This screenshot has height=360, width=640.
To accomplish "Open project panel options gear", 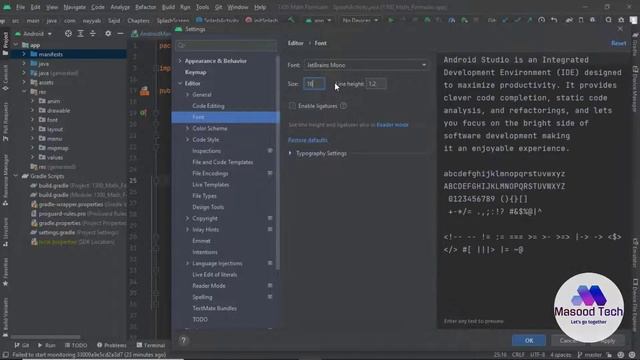I will (x=108, y=33).
